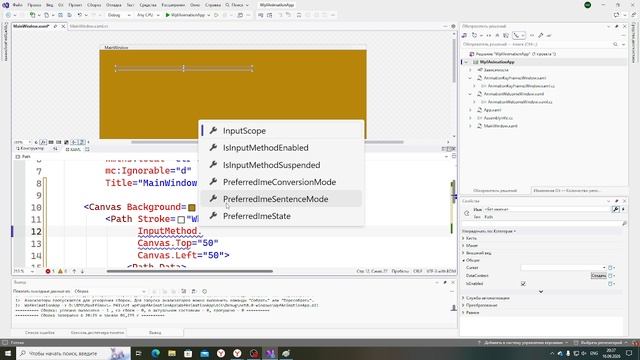Switch to the MainWindow.xaml.cs tab
The height and width of the screenshot is (360, 640).
click(x=89, y=26)
